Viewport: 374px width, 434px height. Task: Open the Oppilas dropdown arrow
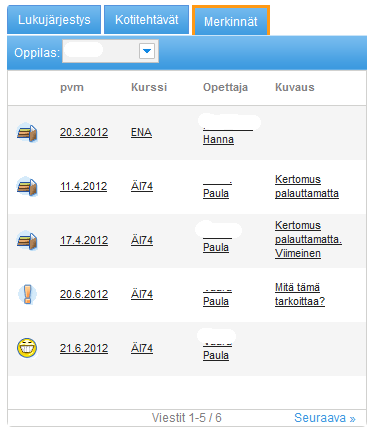click(147, 51)
